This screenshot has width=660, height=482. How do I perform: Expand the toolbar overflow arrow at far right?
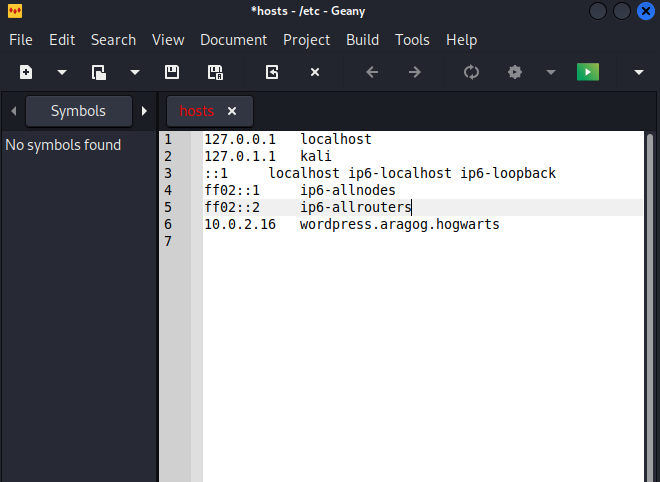click(x=639, y=72)
